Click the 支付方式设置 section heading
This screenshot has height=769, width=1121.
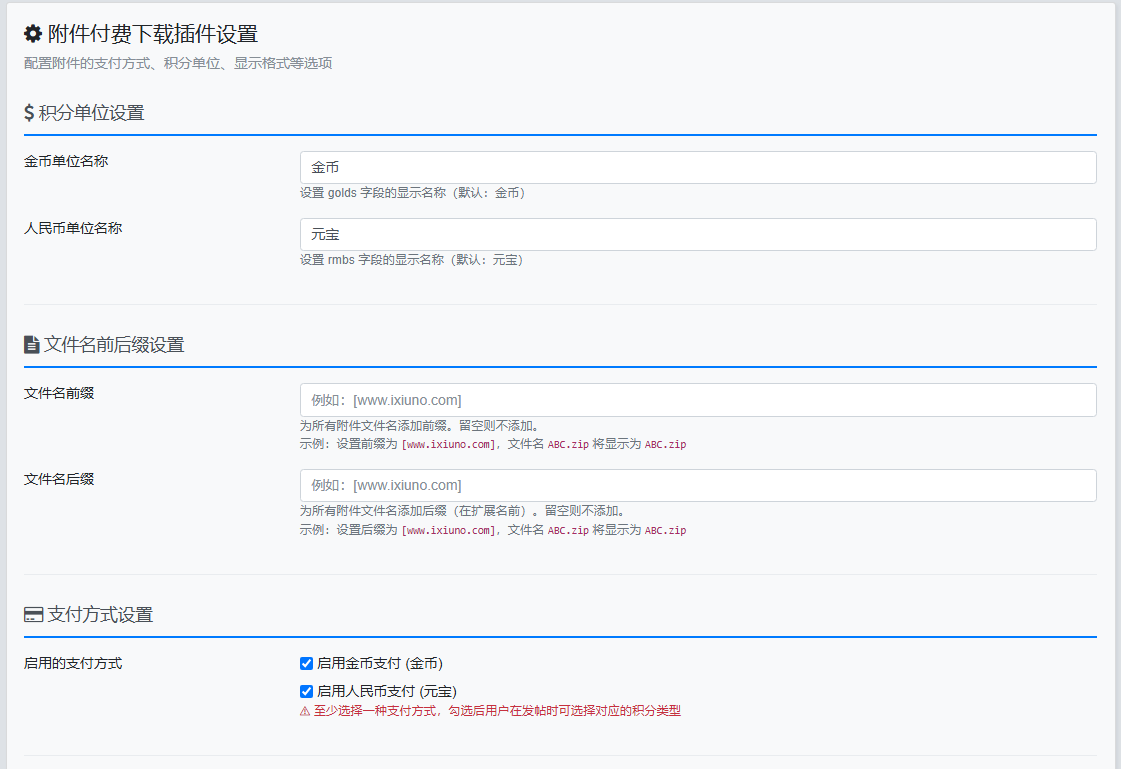tap(100, 615)
